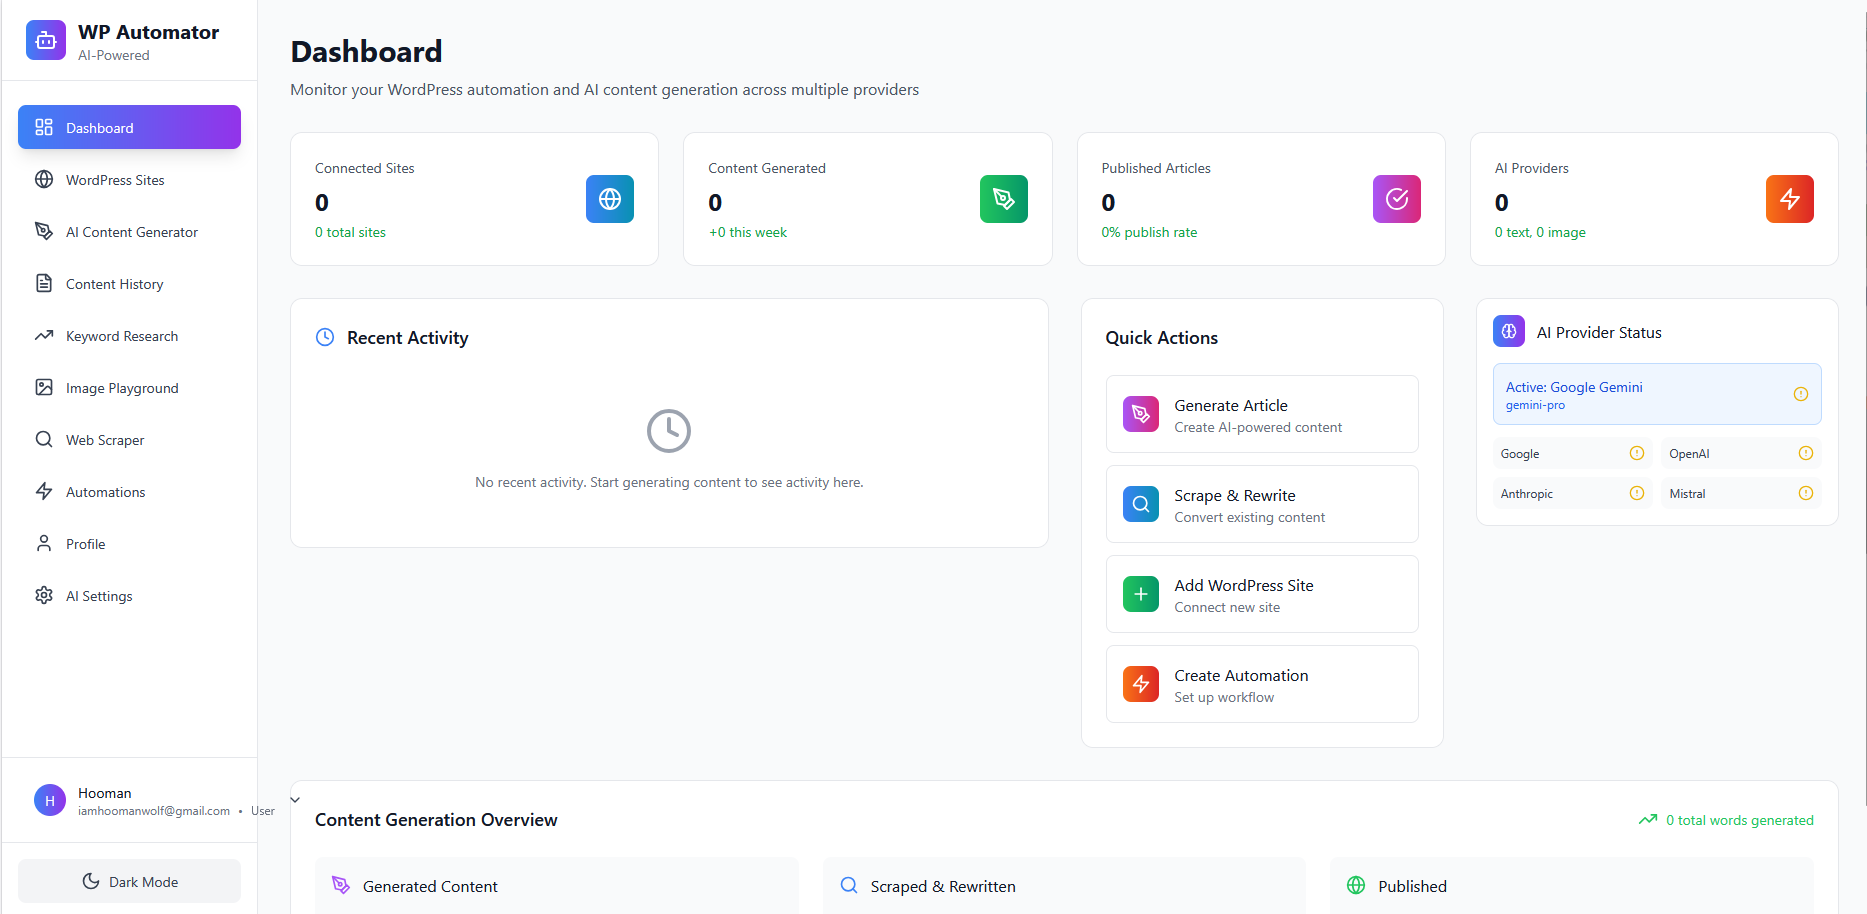1867x914 pixels.
Task: Open Image Playground via its sidebar icon
Action: tap(44, 387)
